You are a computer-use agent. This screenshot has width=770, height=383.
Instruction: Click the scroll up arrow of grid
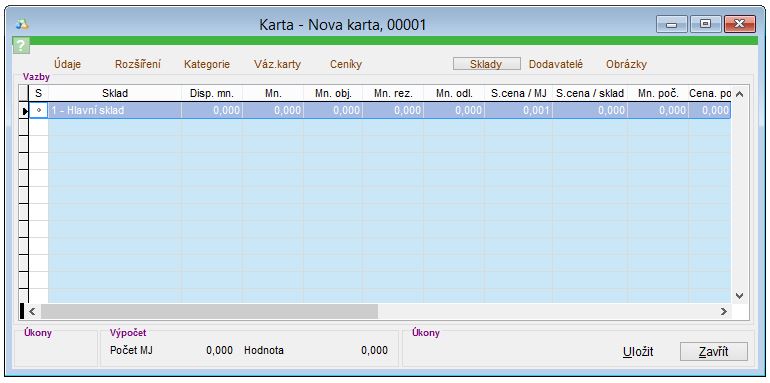point(740,94)
